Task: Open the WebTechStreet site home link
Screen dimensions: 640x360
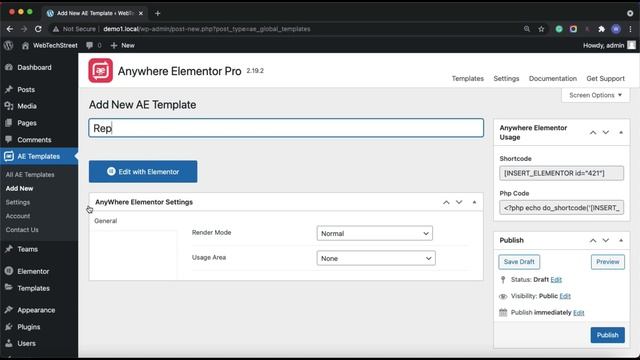Action: (x=49, y=45)
